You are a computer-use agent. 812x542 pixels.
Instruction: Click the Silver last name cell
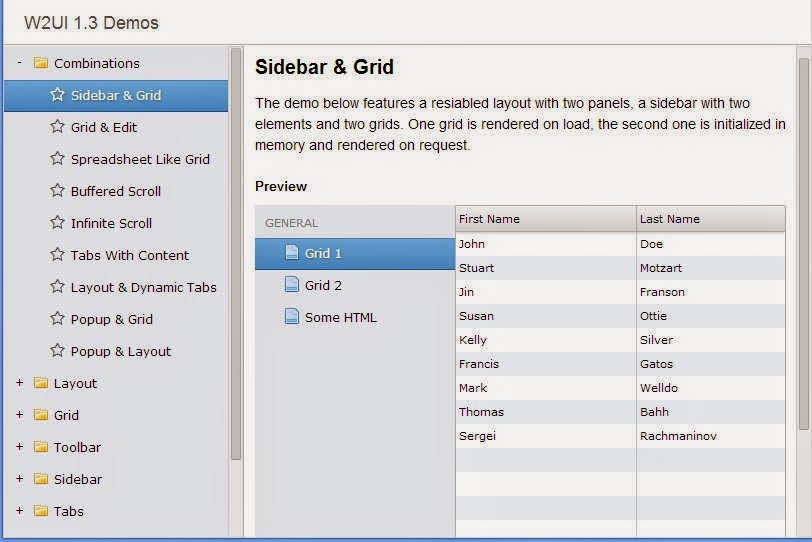[x=711, y=340]
